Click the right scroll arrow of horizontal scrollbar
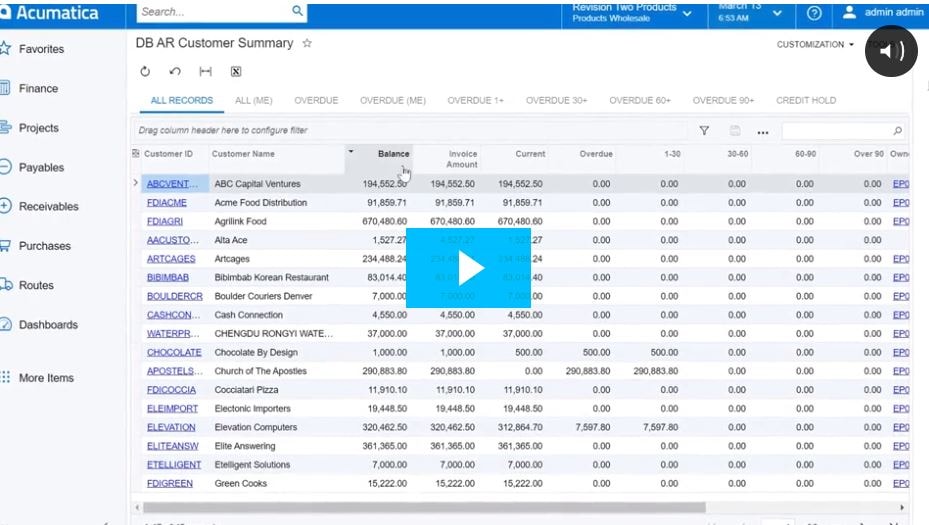The width and height of the screenshot is (929, 525). [902, 507]
